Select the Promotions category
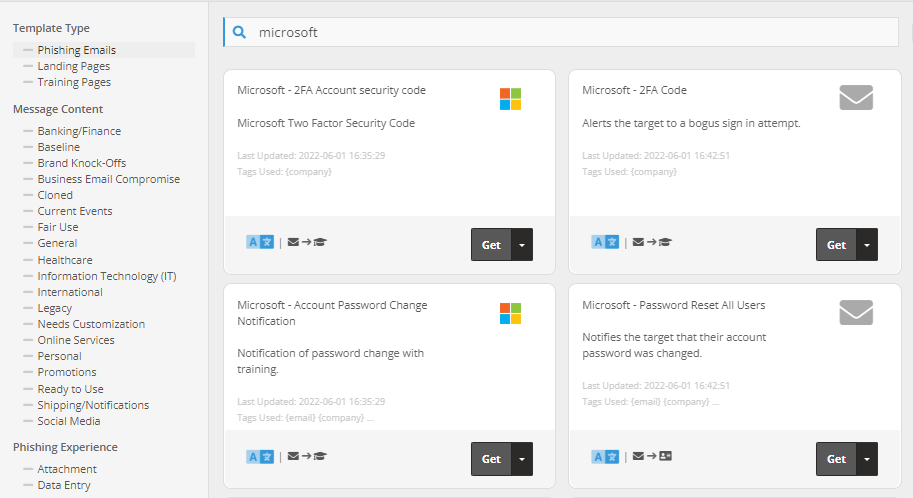This screenshot has width=913, height=498. coord(67,372)
